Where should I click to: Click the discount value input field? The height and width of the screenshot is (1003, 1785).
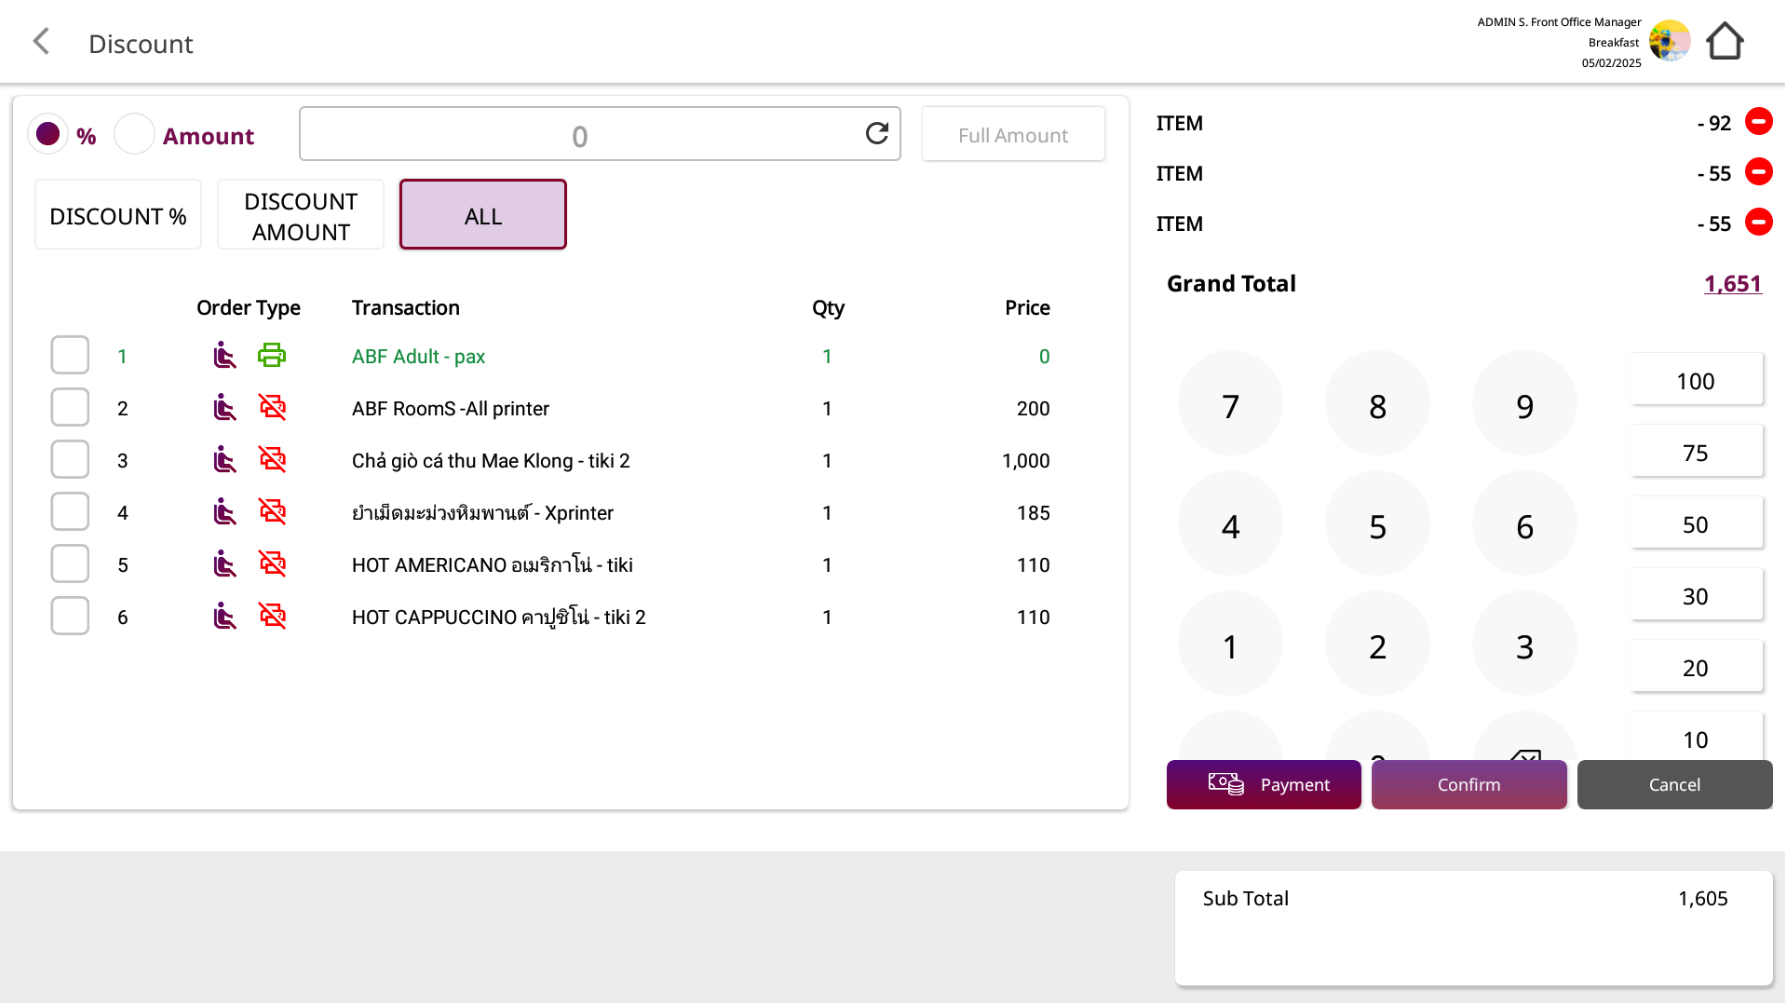click(580, 135)
